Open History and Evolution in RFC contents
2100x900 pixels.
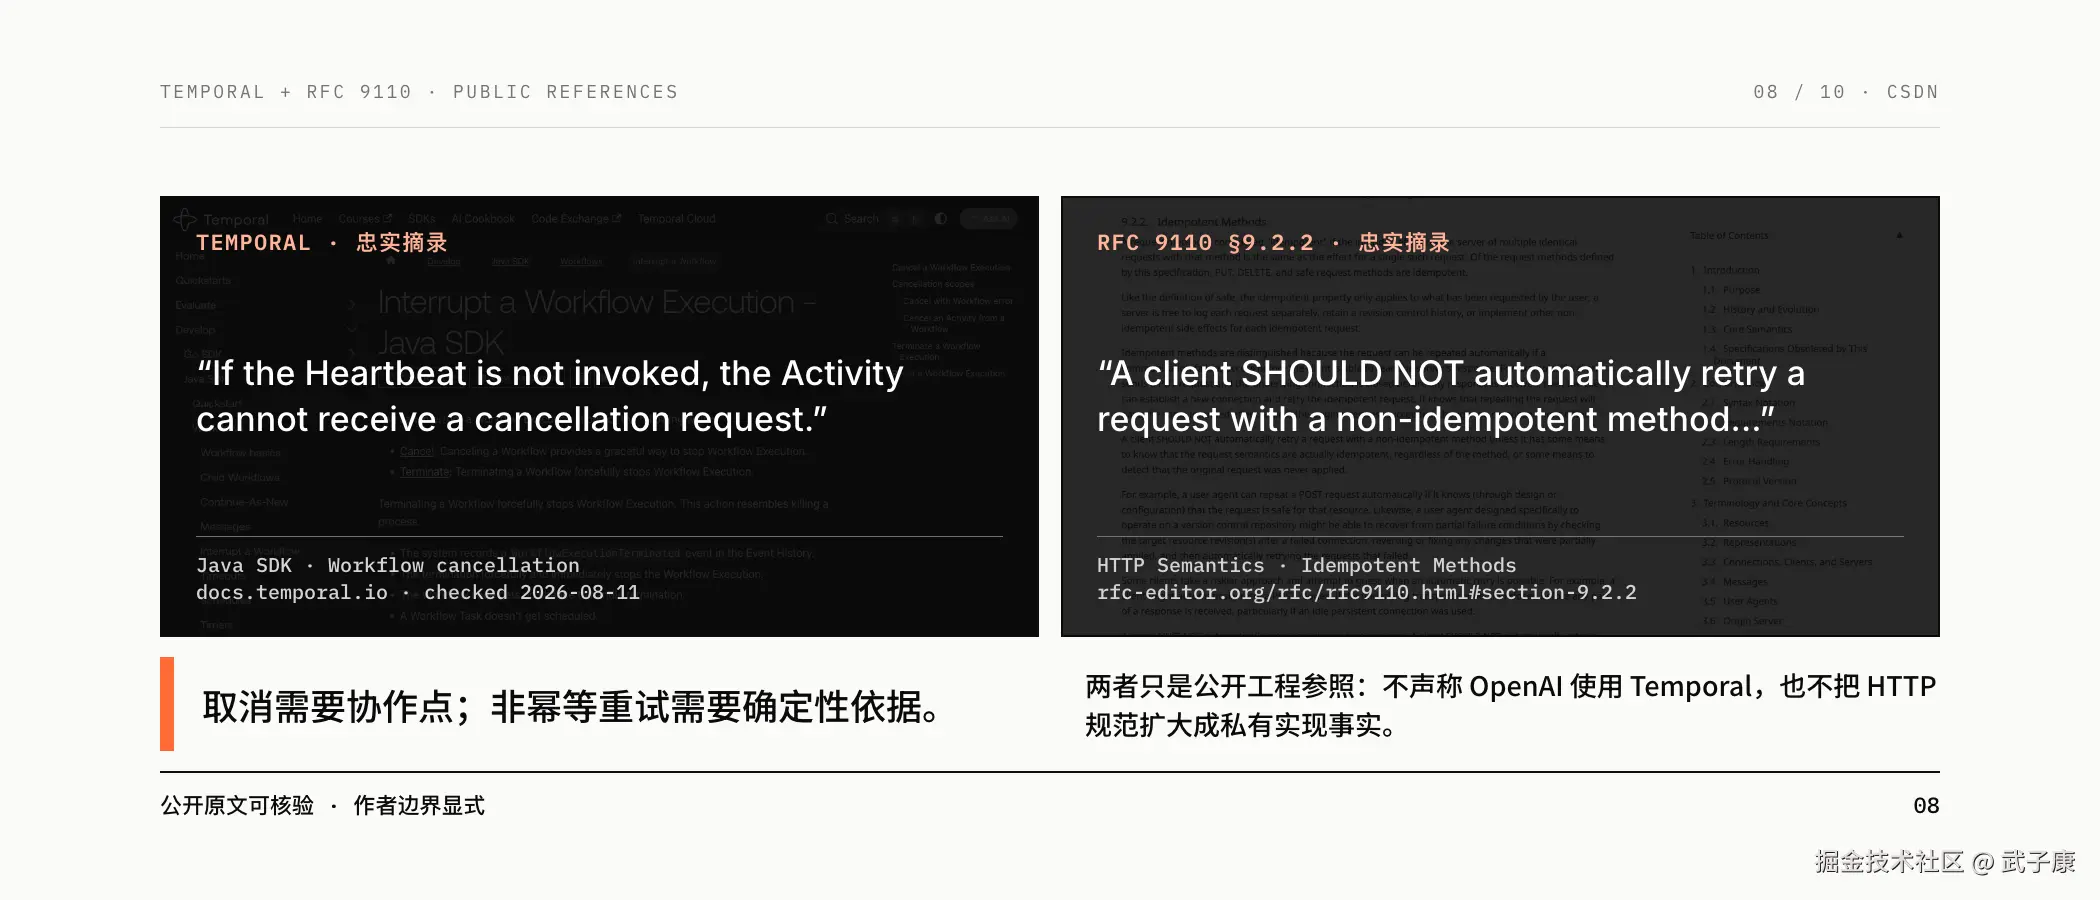pos(1770,309)
